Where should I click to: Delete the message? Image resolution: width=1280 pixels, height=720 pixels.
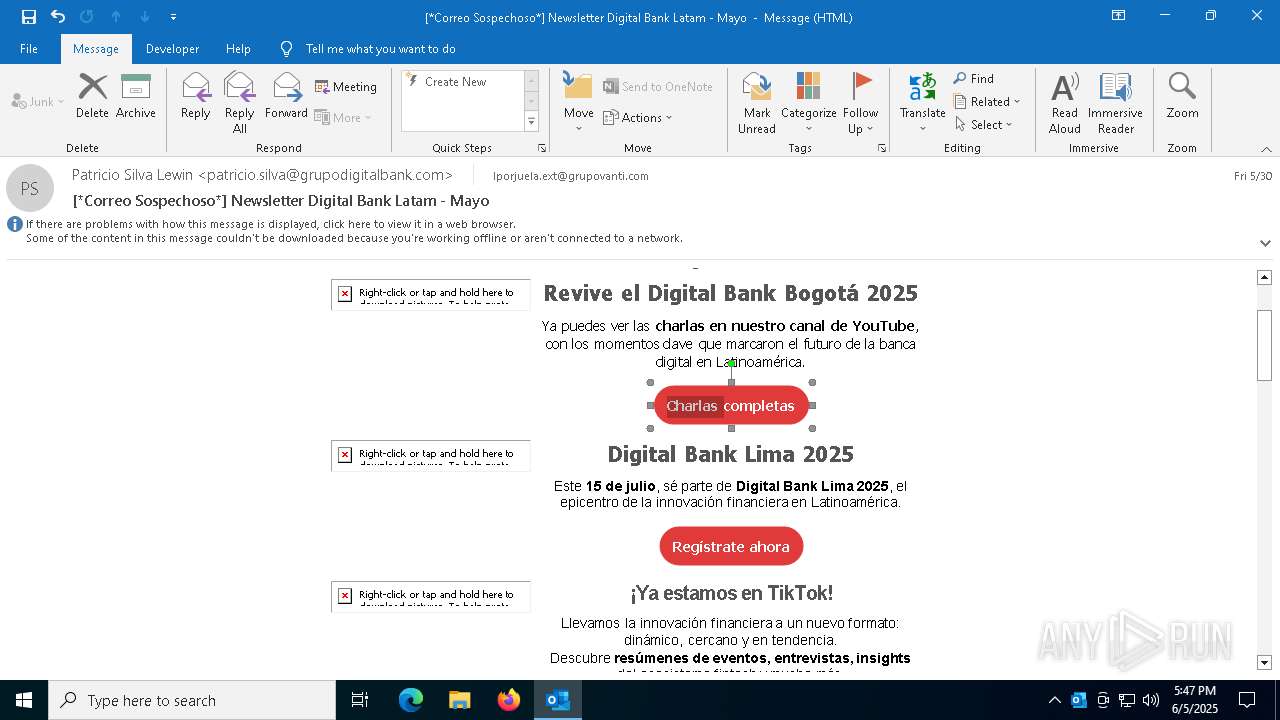pos(92,96)
